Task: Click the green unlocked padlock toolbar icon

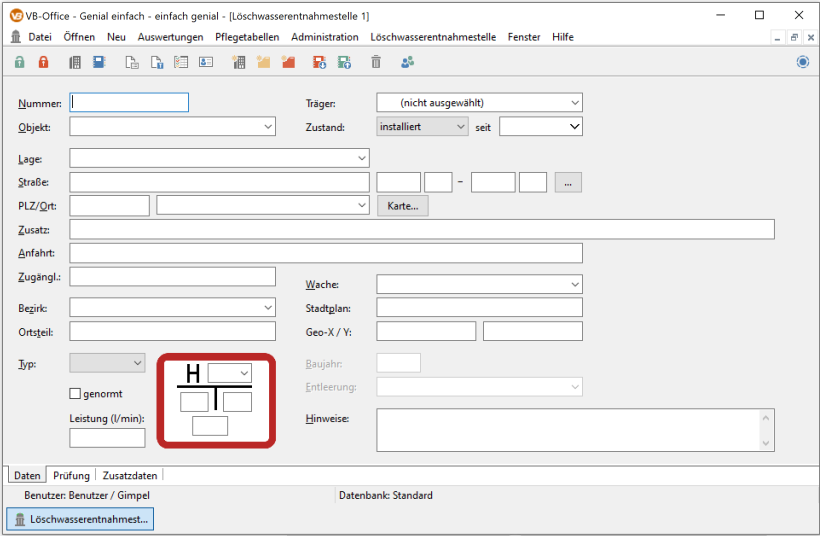Action: point(19,62)
